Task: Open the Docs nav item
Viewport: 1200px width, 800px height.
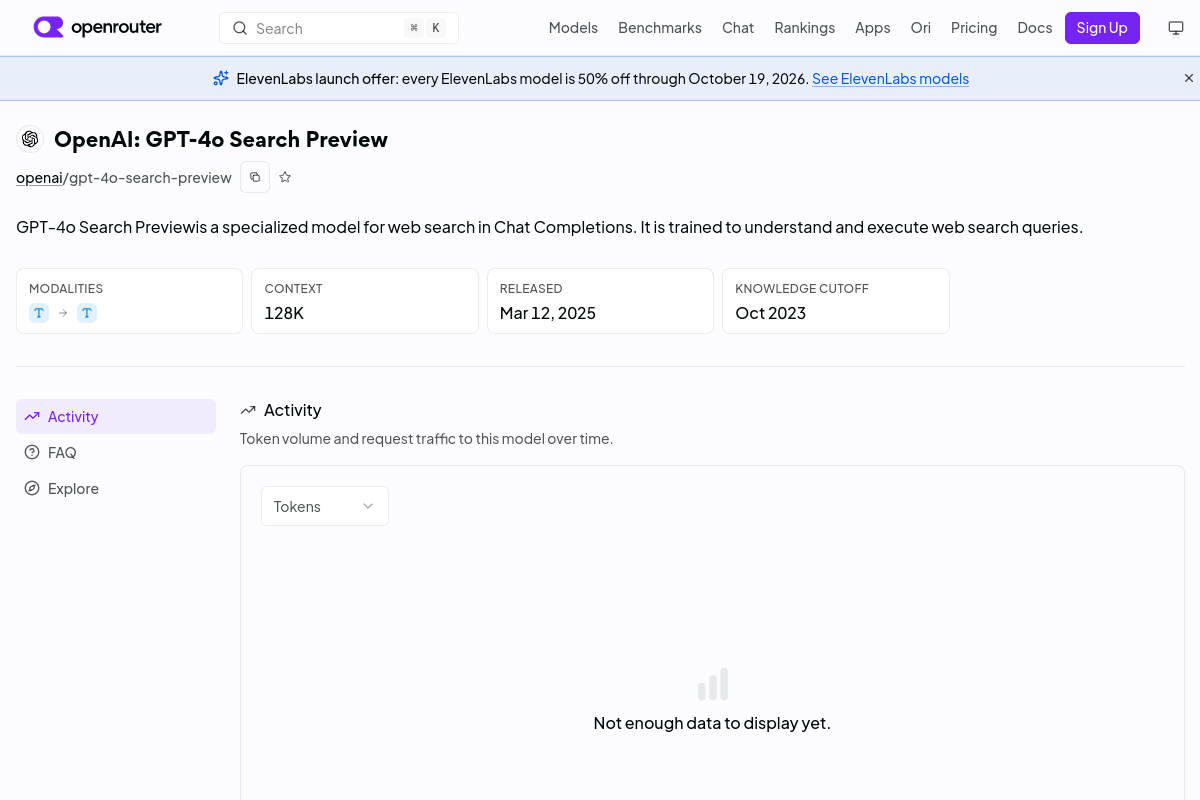Action: (x=1035, y=28)
